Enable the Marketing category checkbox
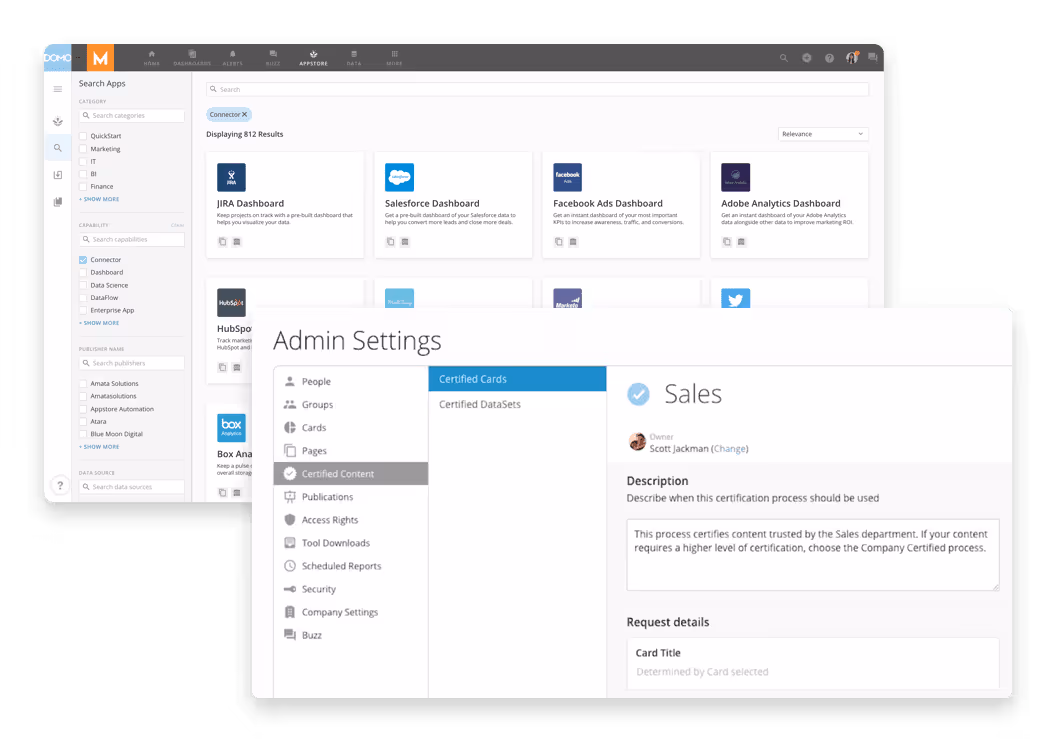The height and width of the screenshot is (742, 1056). tap(83, 149)
